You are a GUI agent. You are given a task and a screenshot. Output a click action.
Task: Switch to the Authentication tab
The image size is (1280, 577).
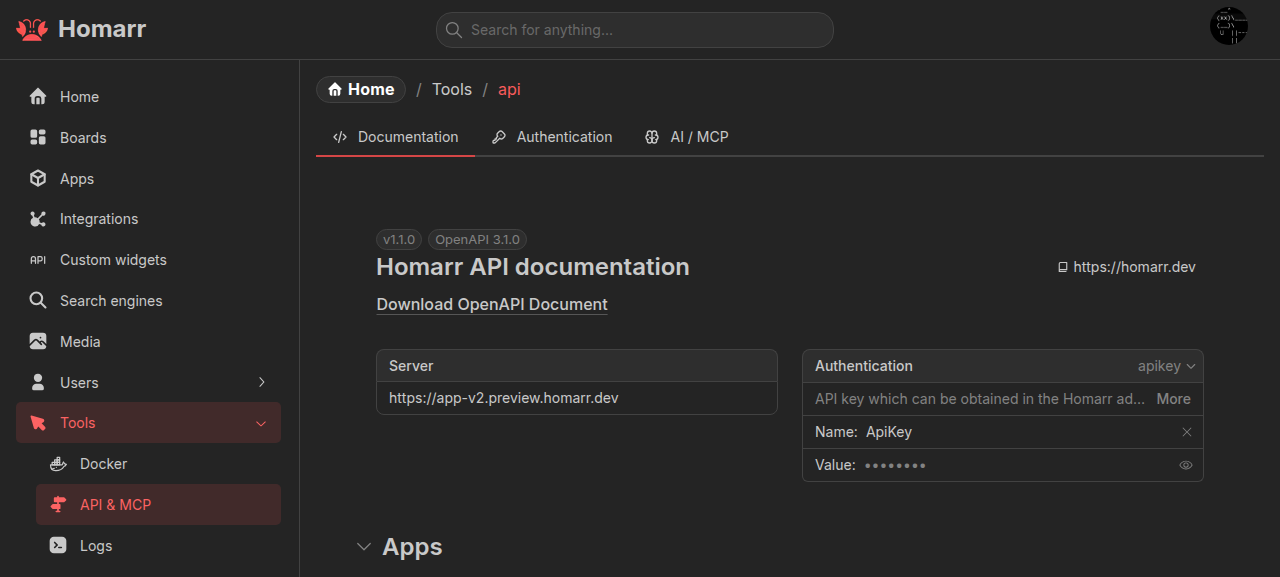tap(552, 137)
